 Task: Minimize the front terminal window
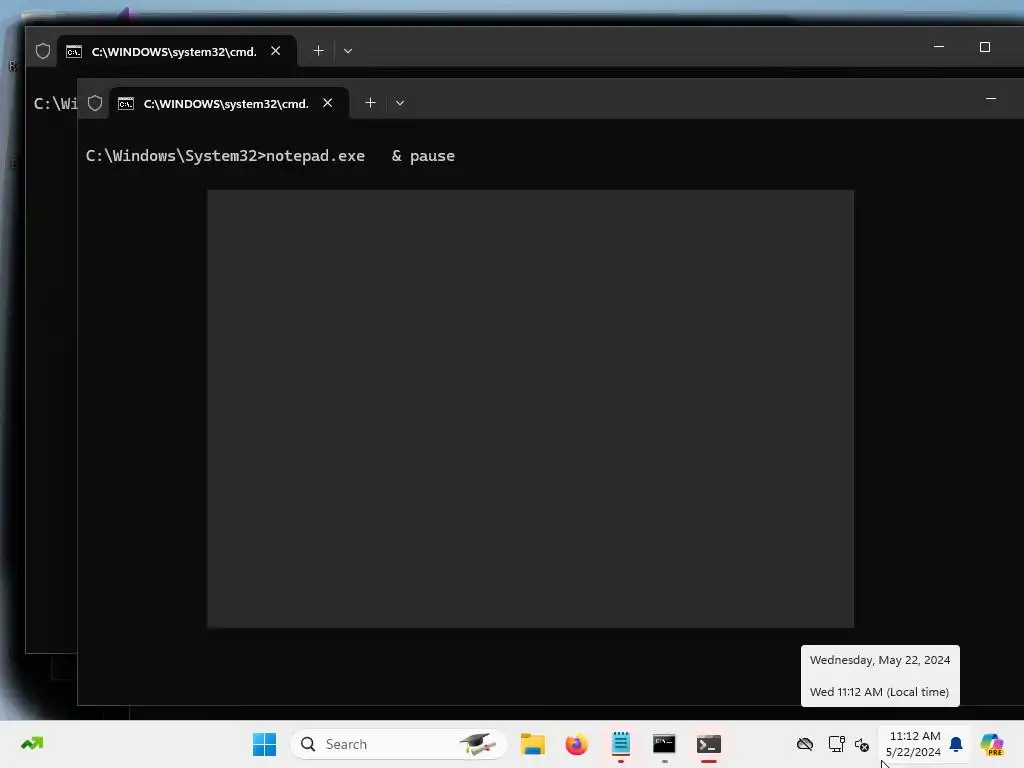point(991,99)
